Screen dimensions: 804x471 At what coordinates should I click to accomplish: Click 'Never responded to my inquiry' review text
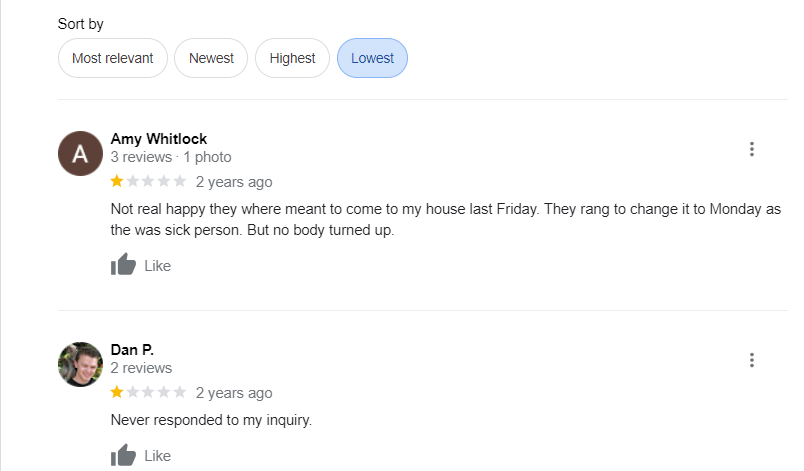211,420
